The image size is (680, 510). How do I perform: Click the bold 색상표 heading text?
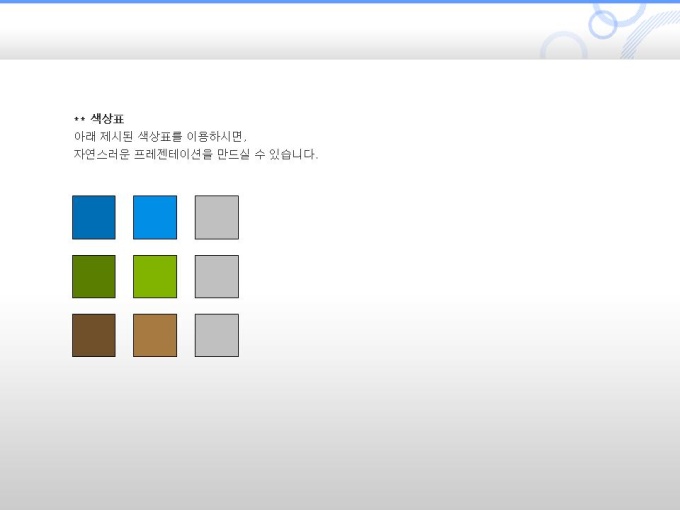[x=107, y=118]
